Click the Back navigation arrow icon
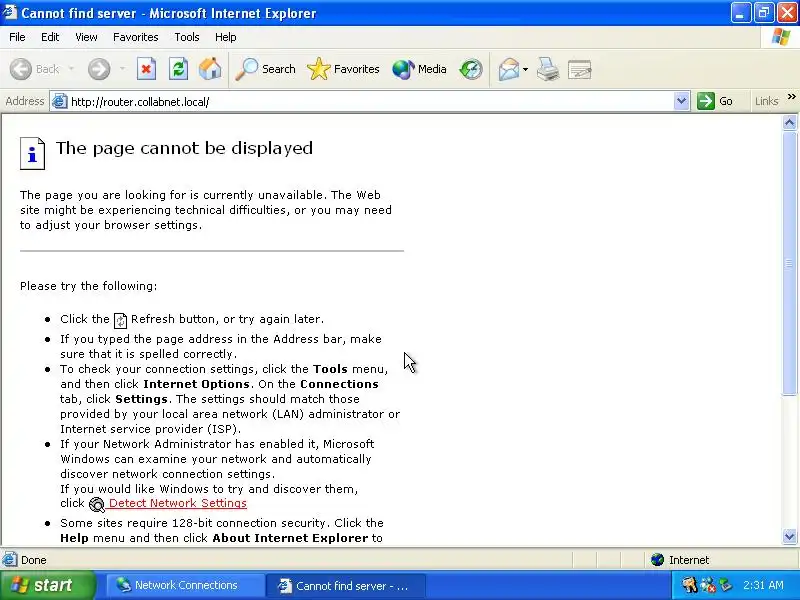This screenshot has height=600, width=800. pos(21,69)
